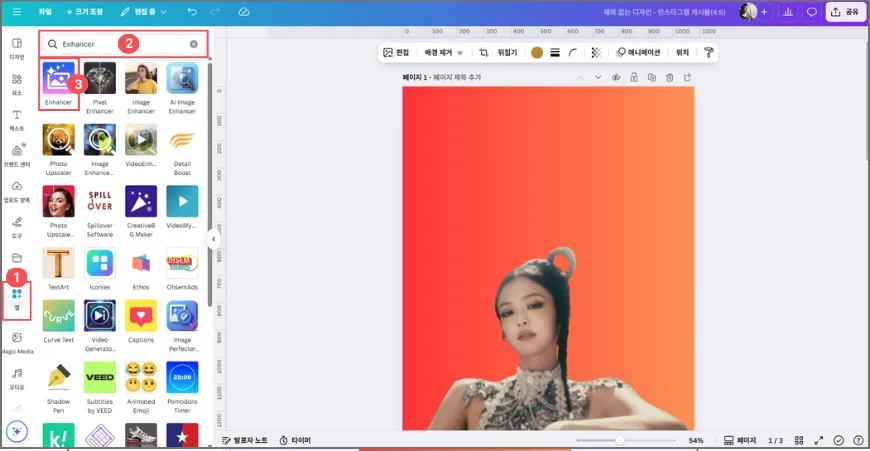The width and height of the screenshot is (870, 451).
Task: Open the OhsemAds app
Action: [182, 268]
